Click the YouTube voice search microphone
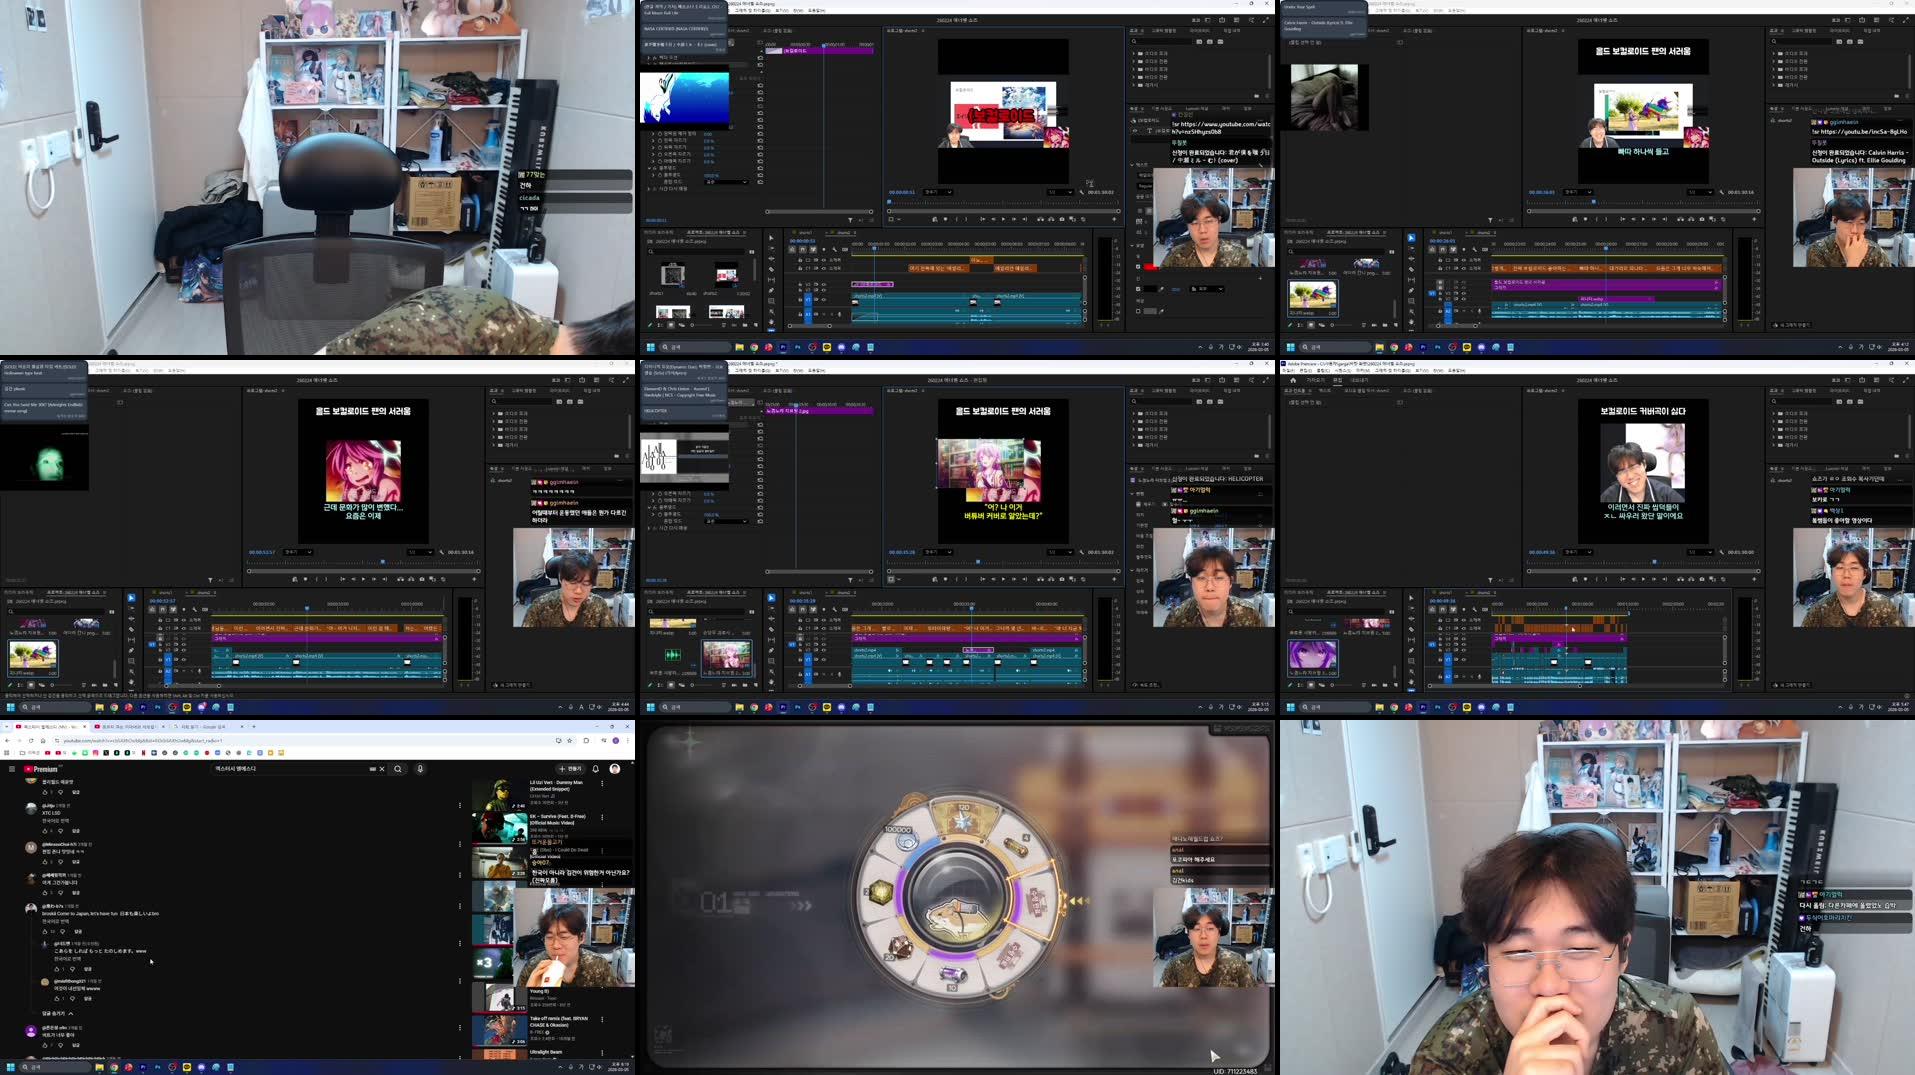 420,769
